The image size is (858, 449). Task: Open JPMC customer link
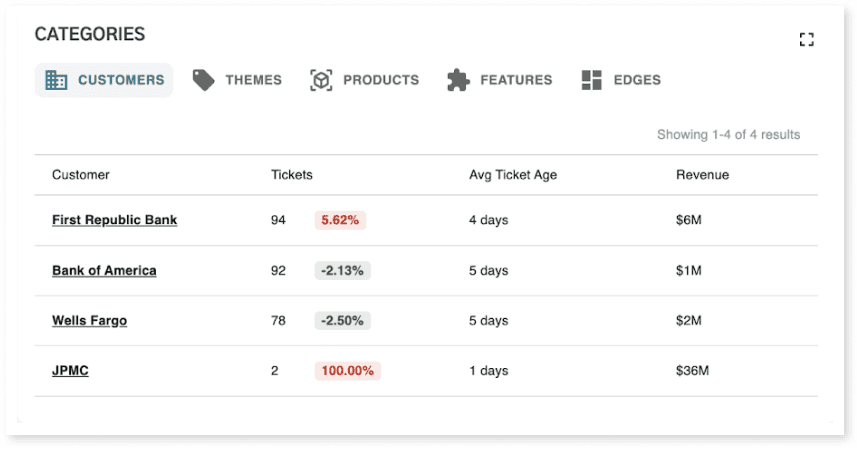tap(70, 371)
